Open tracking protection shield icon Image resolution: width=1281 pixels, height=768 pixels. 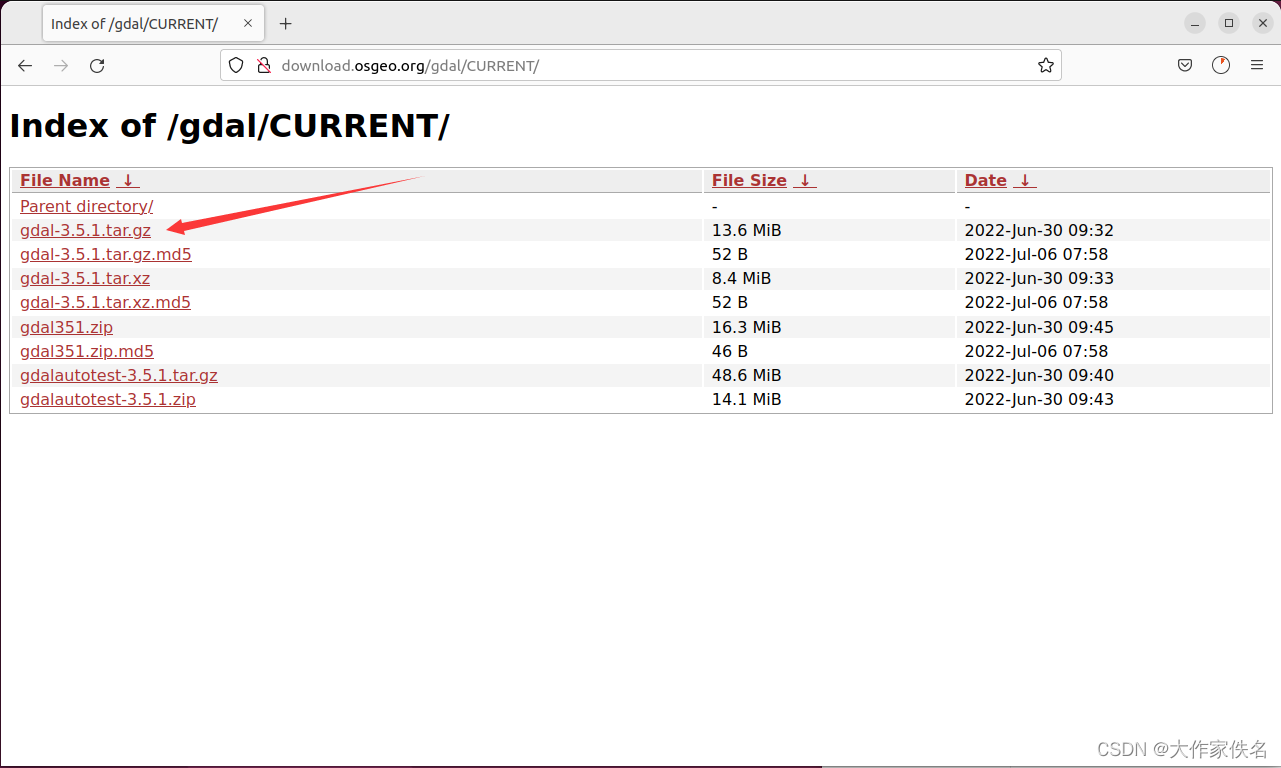236,66
